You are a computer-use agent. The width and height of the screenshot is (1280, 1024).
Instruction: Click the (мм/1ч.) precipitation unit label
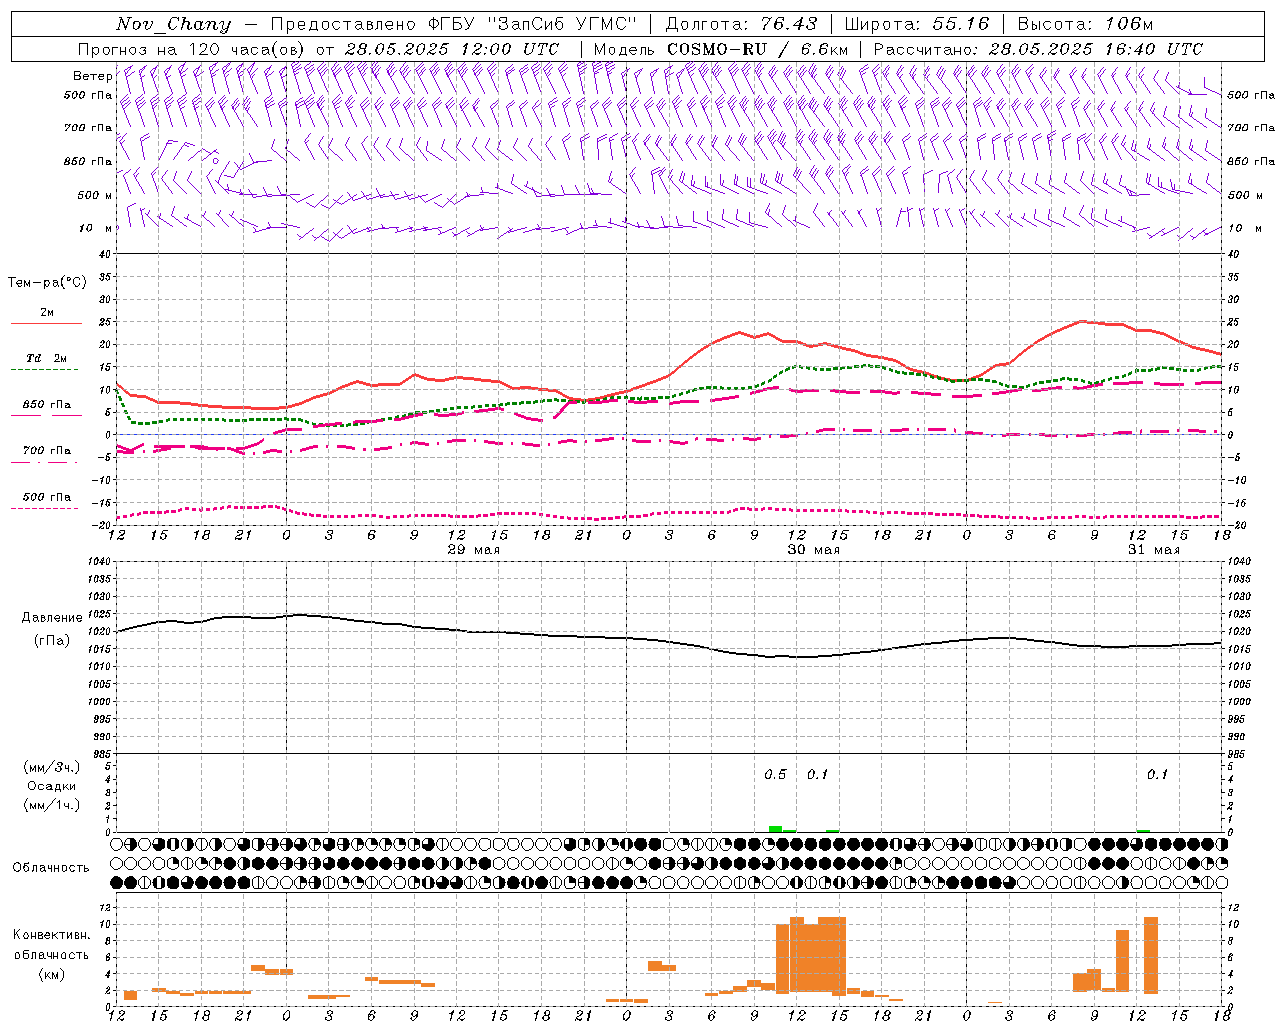click(x=51, y=805)
